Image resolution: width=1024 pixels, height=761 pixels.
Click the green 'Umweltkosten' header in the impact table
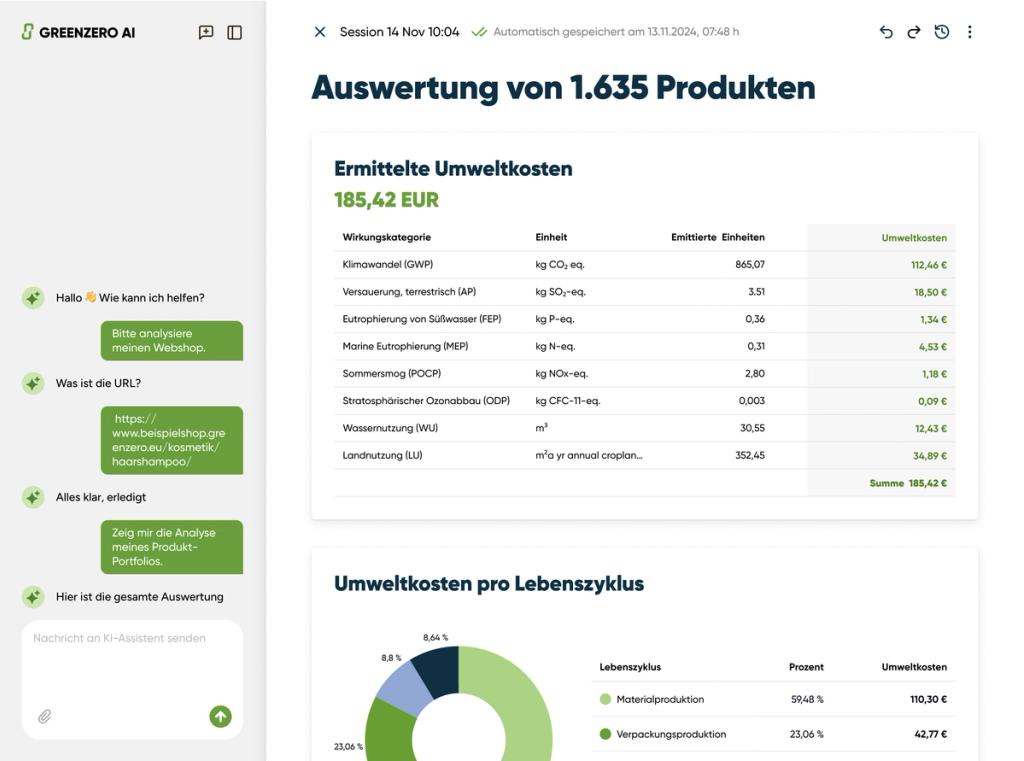coord(914,238)
